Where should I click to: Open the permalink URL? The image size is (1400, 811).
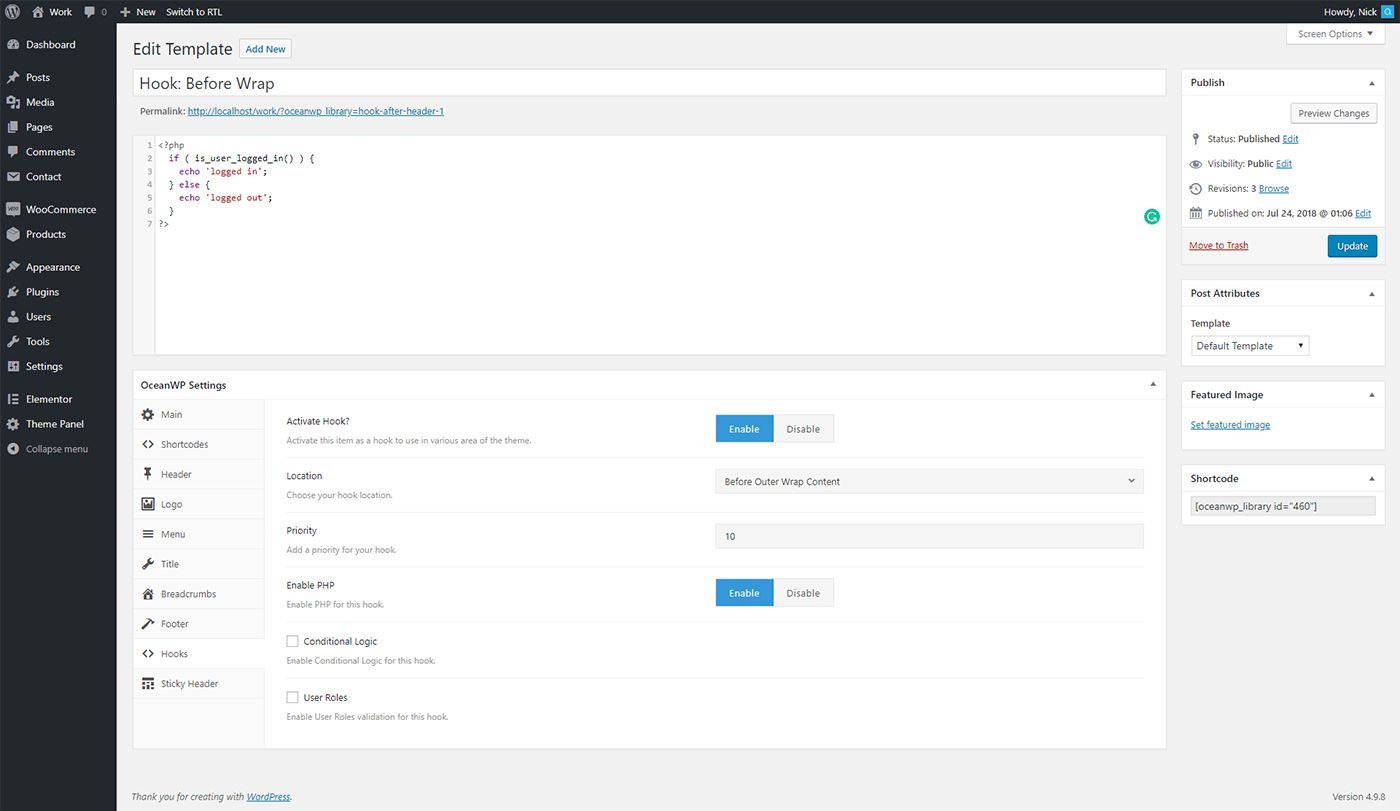pos(315,111)
